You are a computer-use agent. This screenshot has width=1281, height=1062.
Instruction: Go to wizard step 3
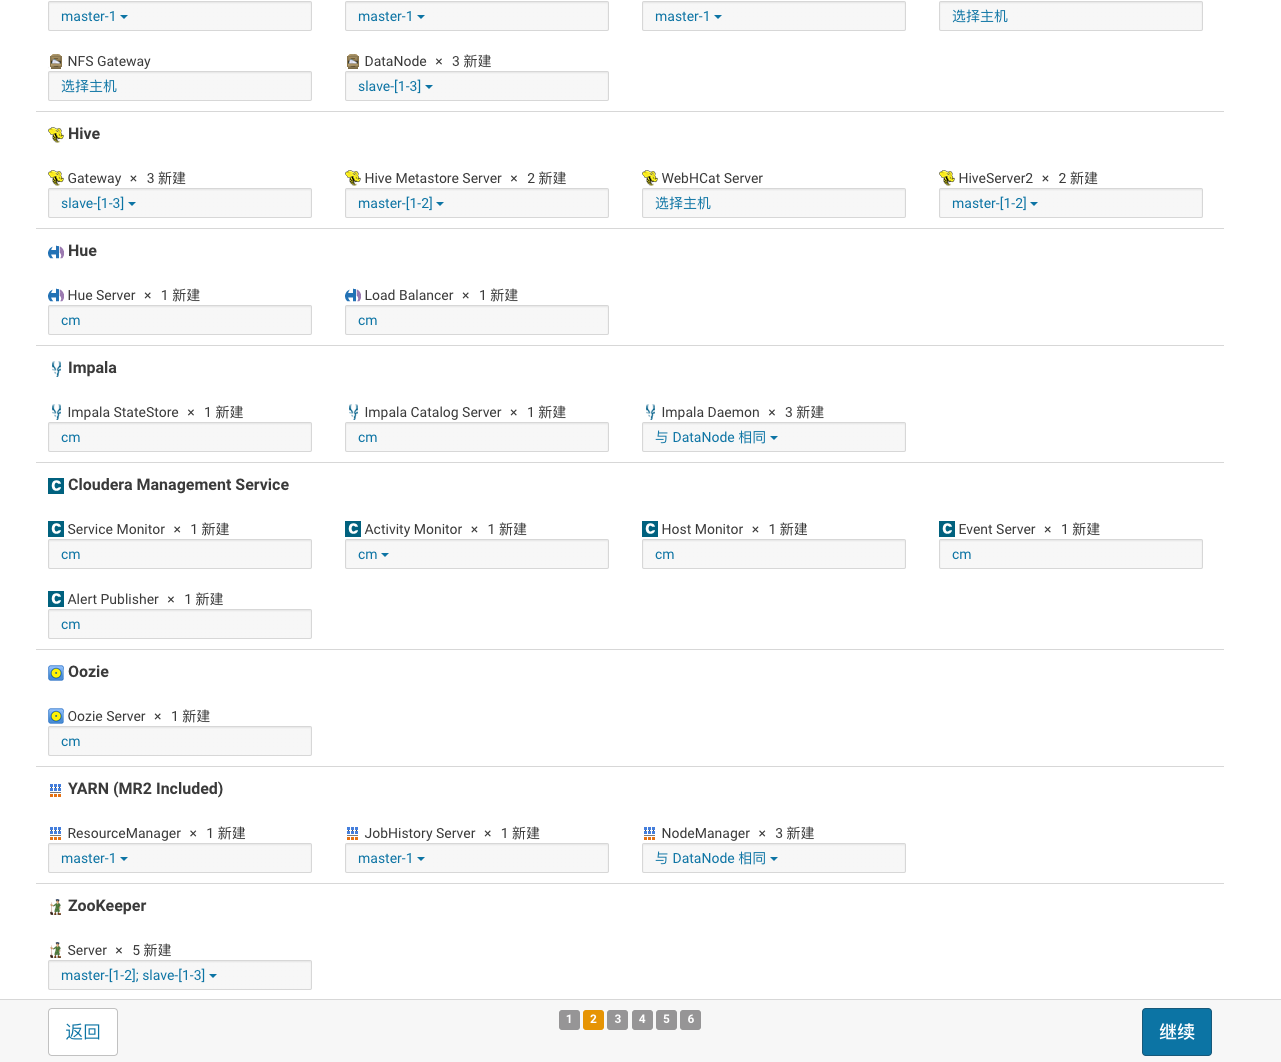tap(618, 1020)
